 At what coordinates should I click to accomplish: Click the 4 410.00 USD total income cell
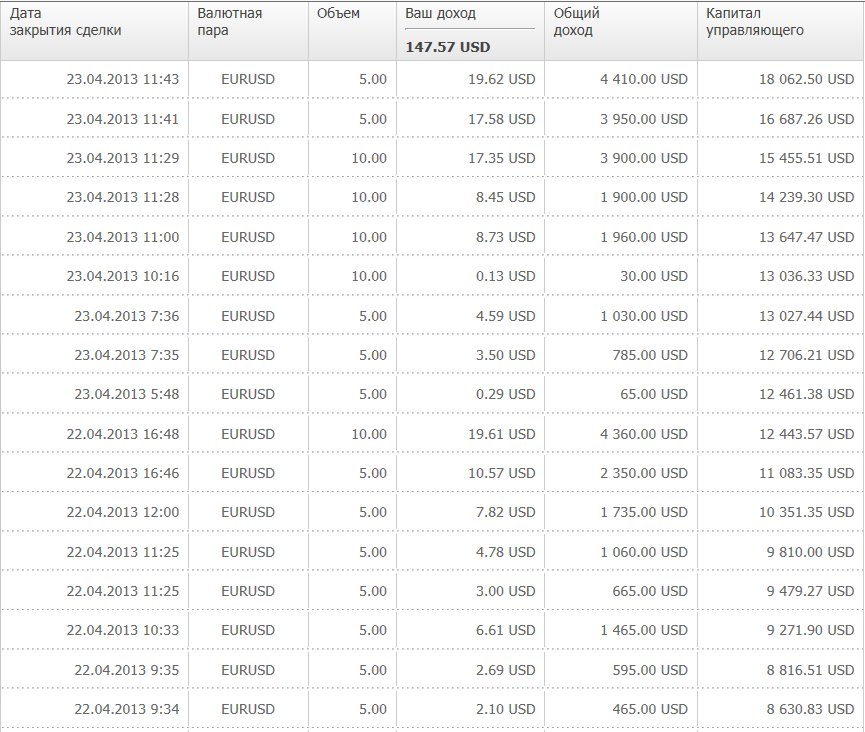(644, 80)
